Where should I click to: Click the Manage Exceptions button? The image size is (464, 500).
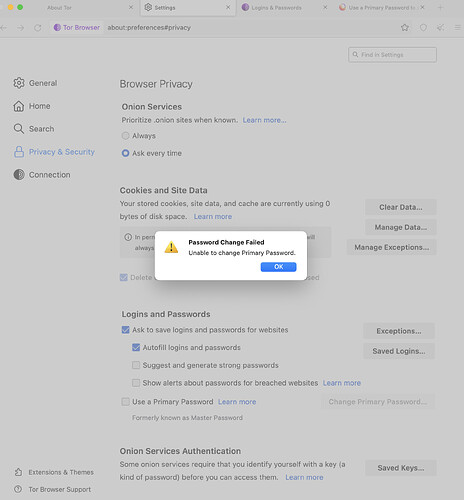[392, 247]
